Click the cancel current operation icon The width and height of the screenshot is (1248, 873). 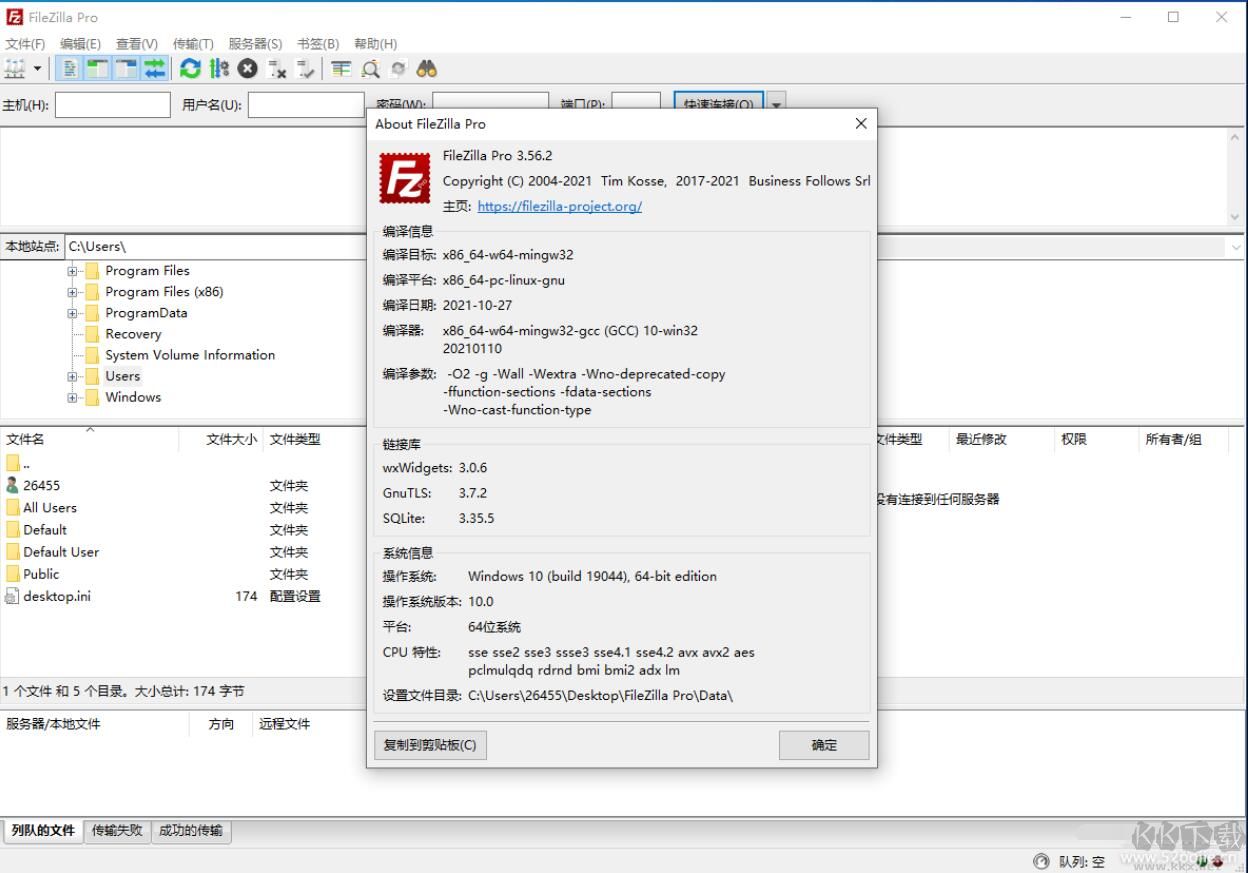pos(248,69)
